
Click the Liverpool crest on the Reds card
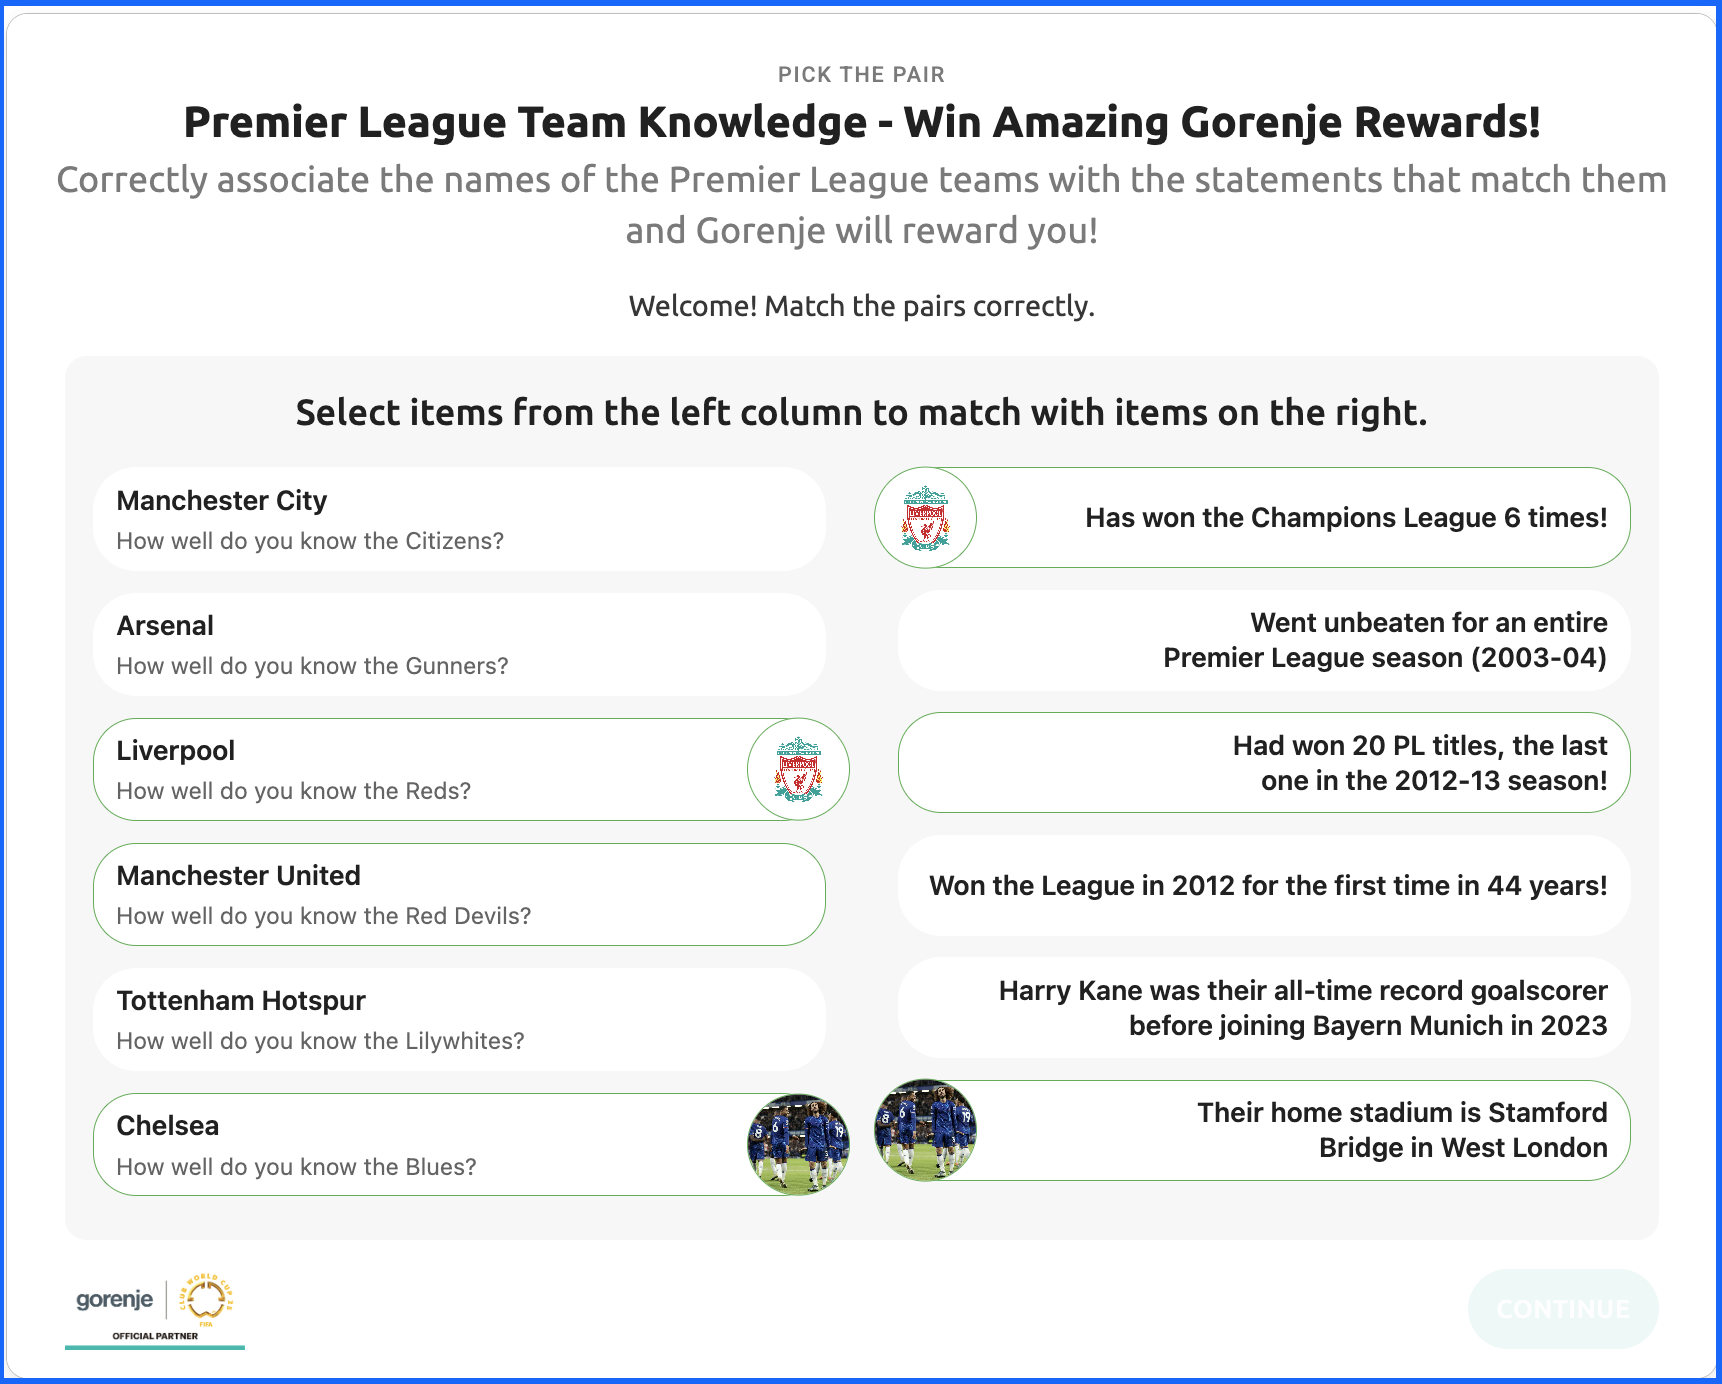798,769
